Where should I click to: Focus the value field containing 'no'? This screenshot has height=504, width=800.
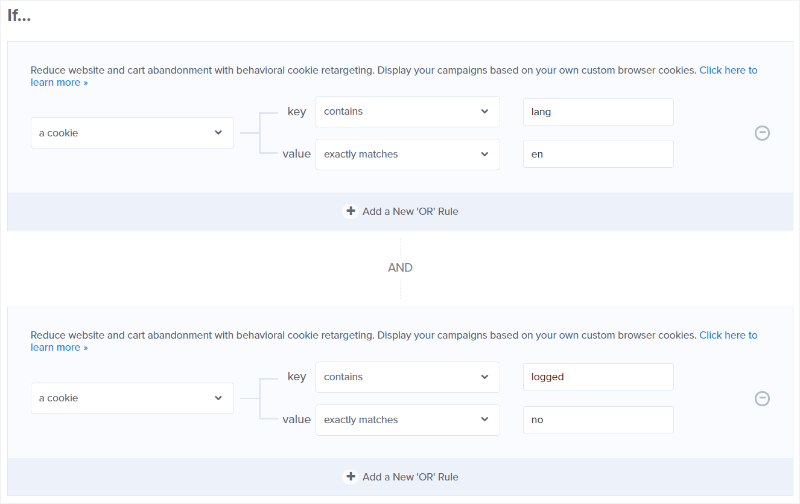598,420
